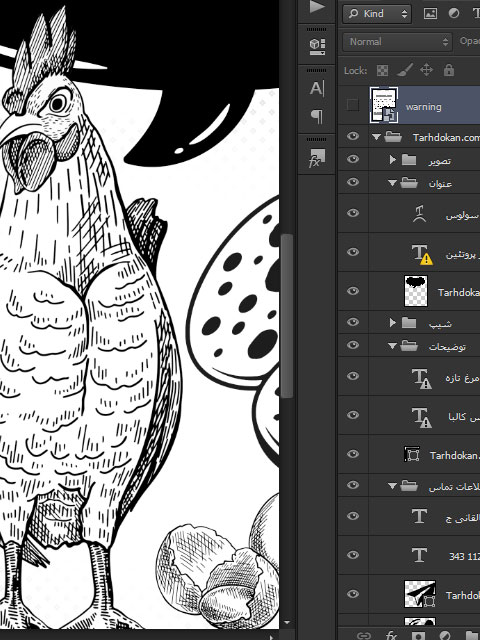Open the 3D panel icon
480x640 pixels.
[317, 47]
